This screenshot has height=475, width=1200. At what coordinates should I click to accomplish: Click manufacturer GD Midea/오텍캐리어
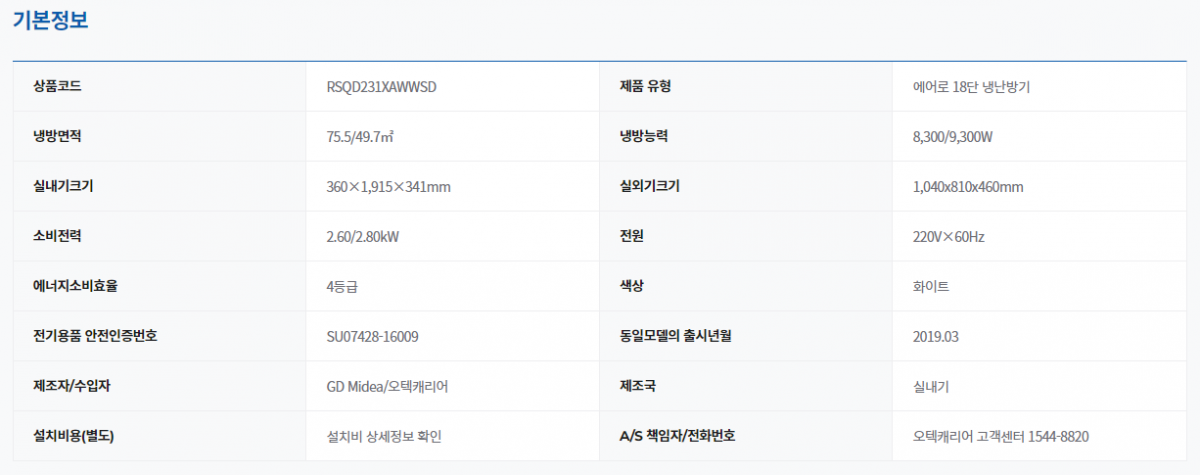pyautogui.click(x=387, y=386)
